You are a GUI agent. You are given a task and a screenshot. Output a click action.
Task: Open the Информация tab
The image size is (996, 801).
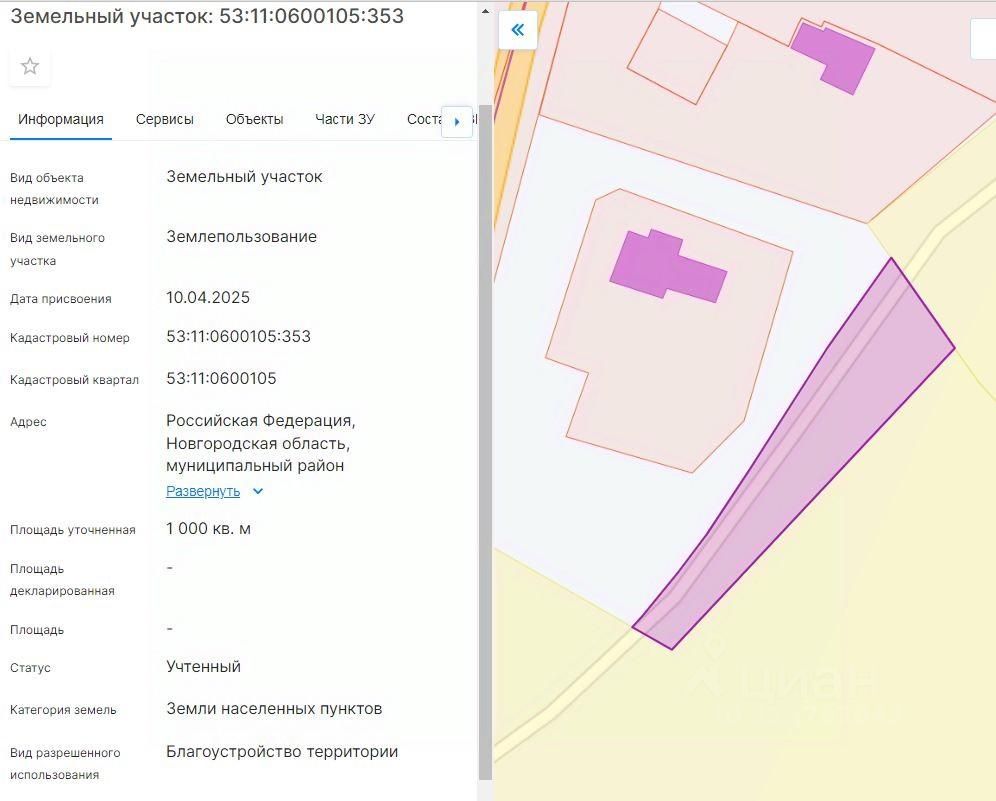tap(61, 119)
